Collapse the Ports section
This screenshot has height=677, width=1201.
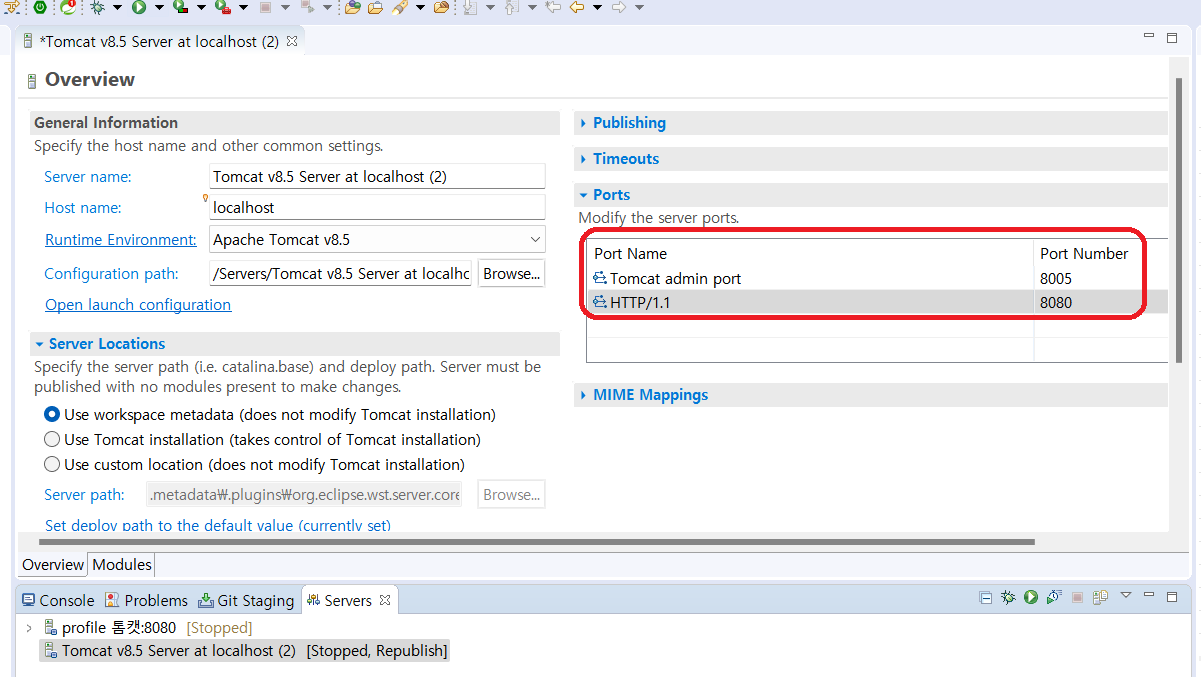[x=583, y=195]
